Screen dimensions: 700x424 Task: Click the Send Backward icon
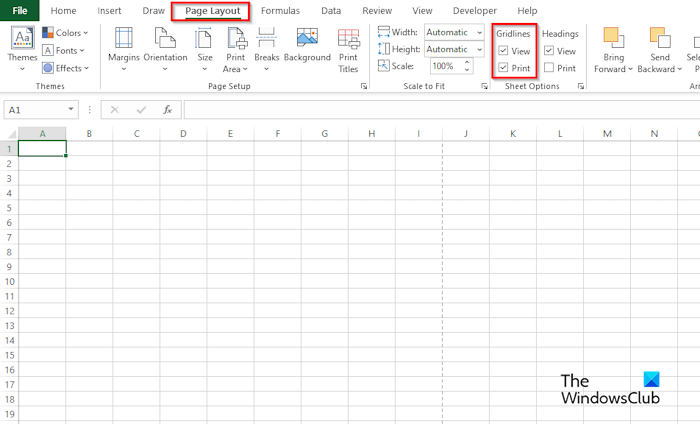[x=660, y=37]
